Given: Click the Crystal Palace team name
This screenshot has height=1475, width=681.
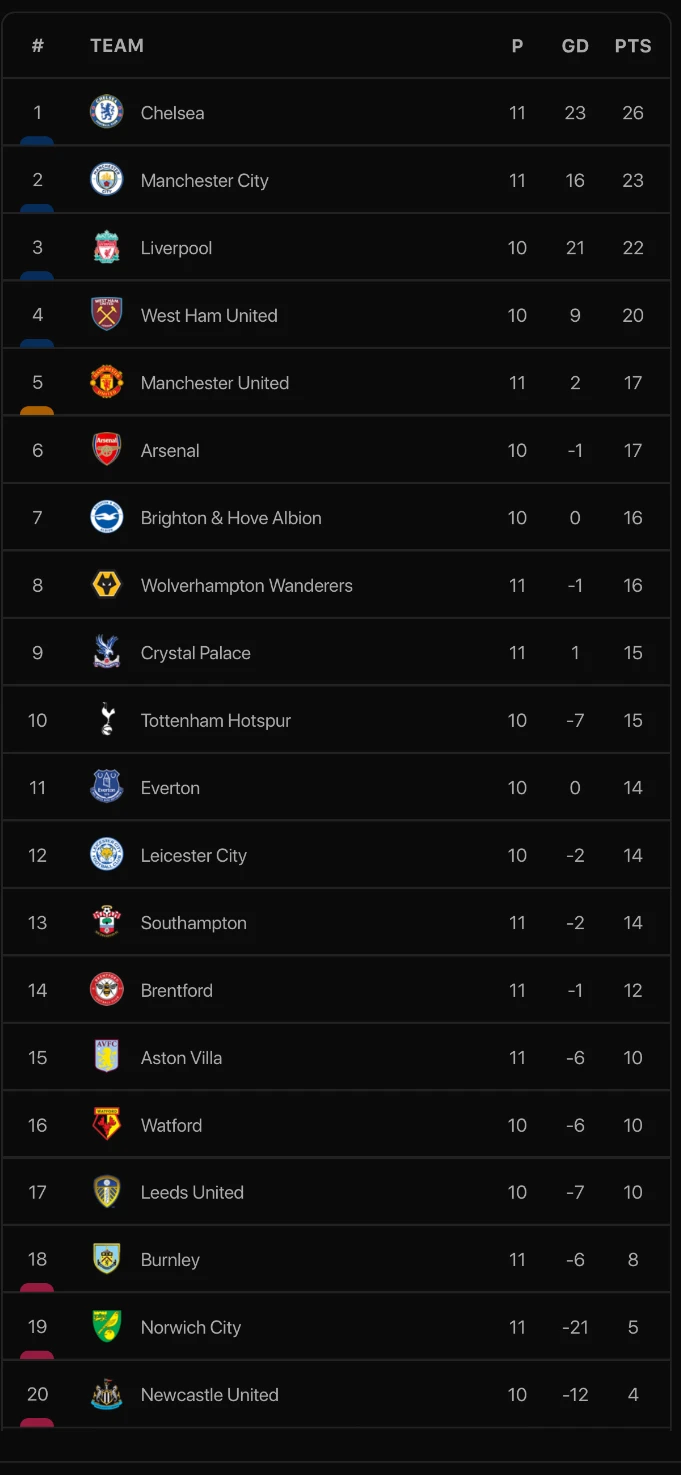Looking at the screenshot, I should [x=195, y=653].
